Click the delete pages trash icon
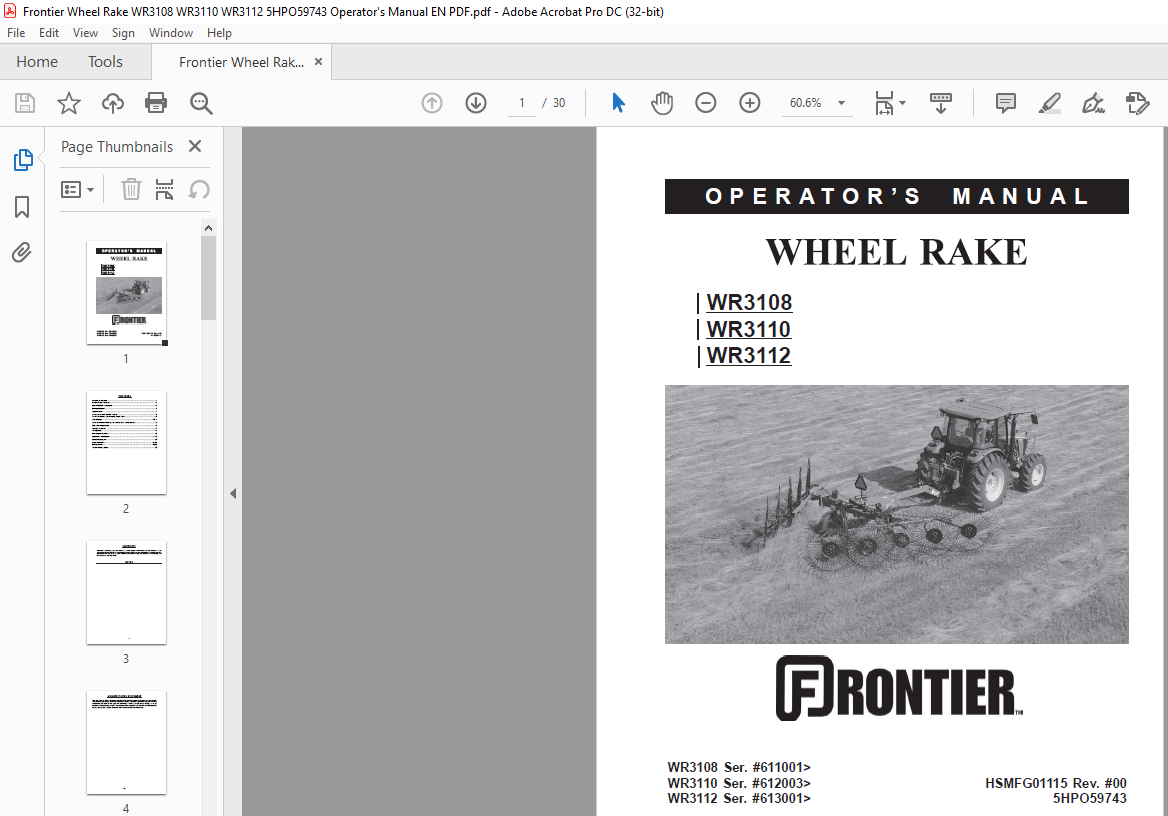Image resolution: width=1168 pixels, height=816 pixels. [131, 189]
